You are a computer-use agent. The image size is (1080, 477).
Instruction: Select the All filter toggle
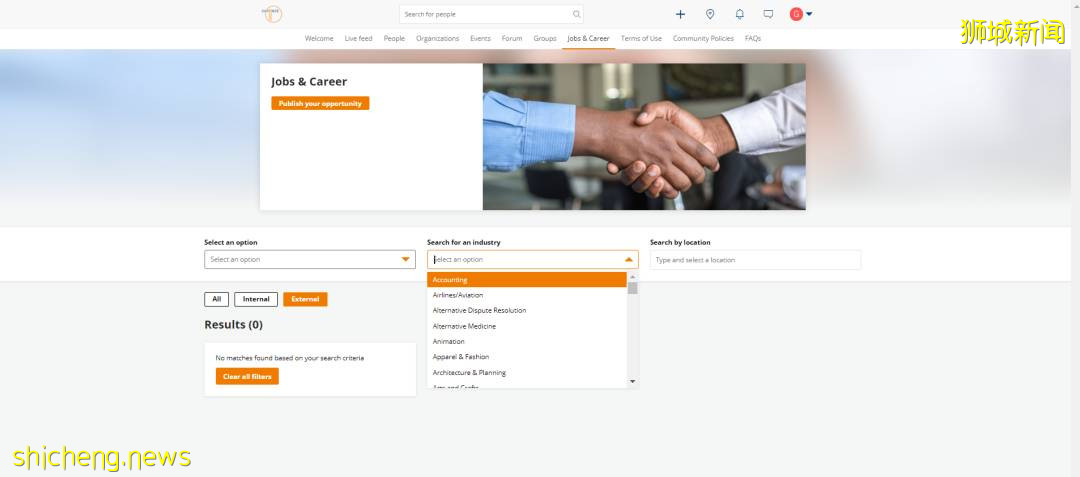pos(216,299)
